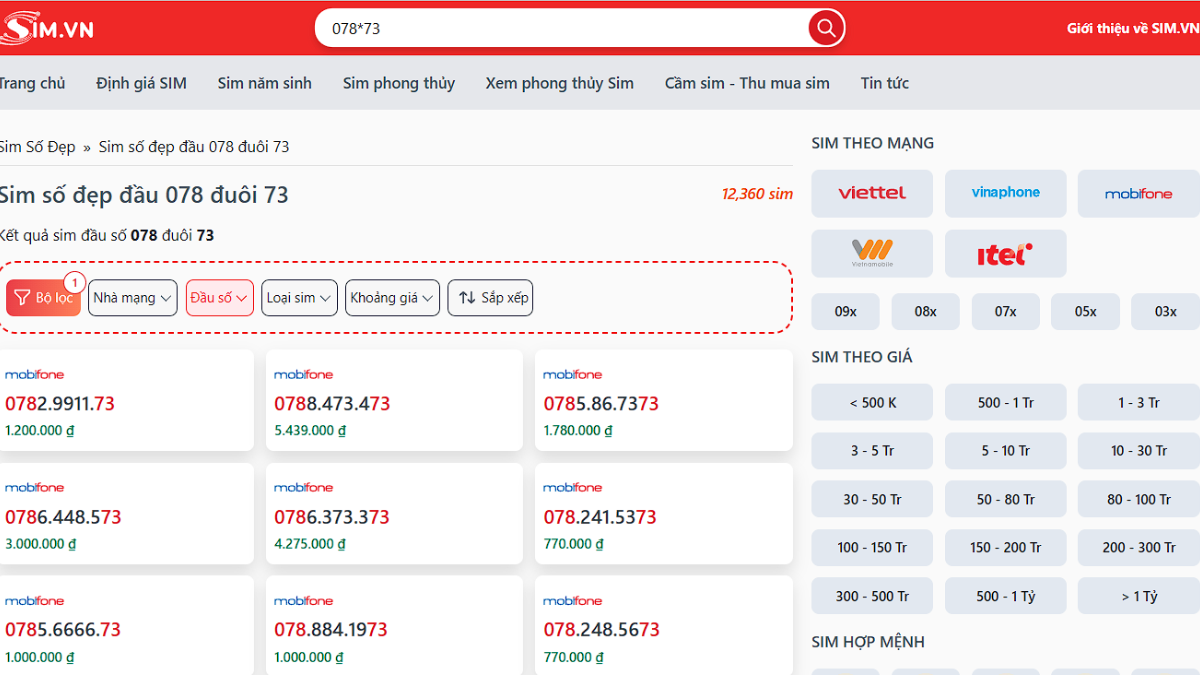The image size is (1200, 675).
Task: Select price range 3 - 5 Tr
Action: (872, 450)
